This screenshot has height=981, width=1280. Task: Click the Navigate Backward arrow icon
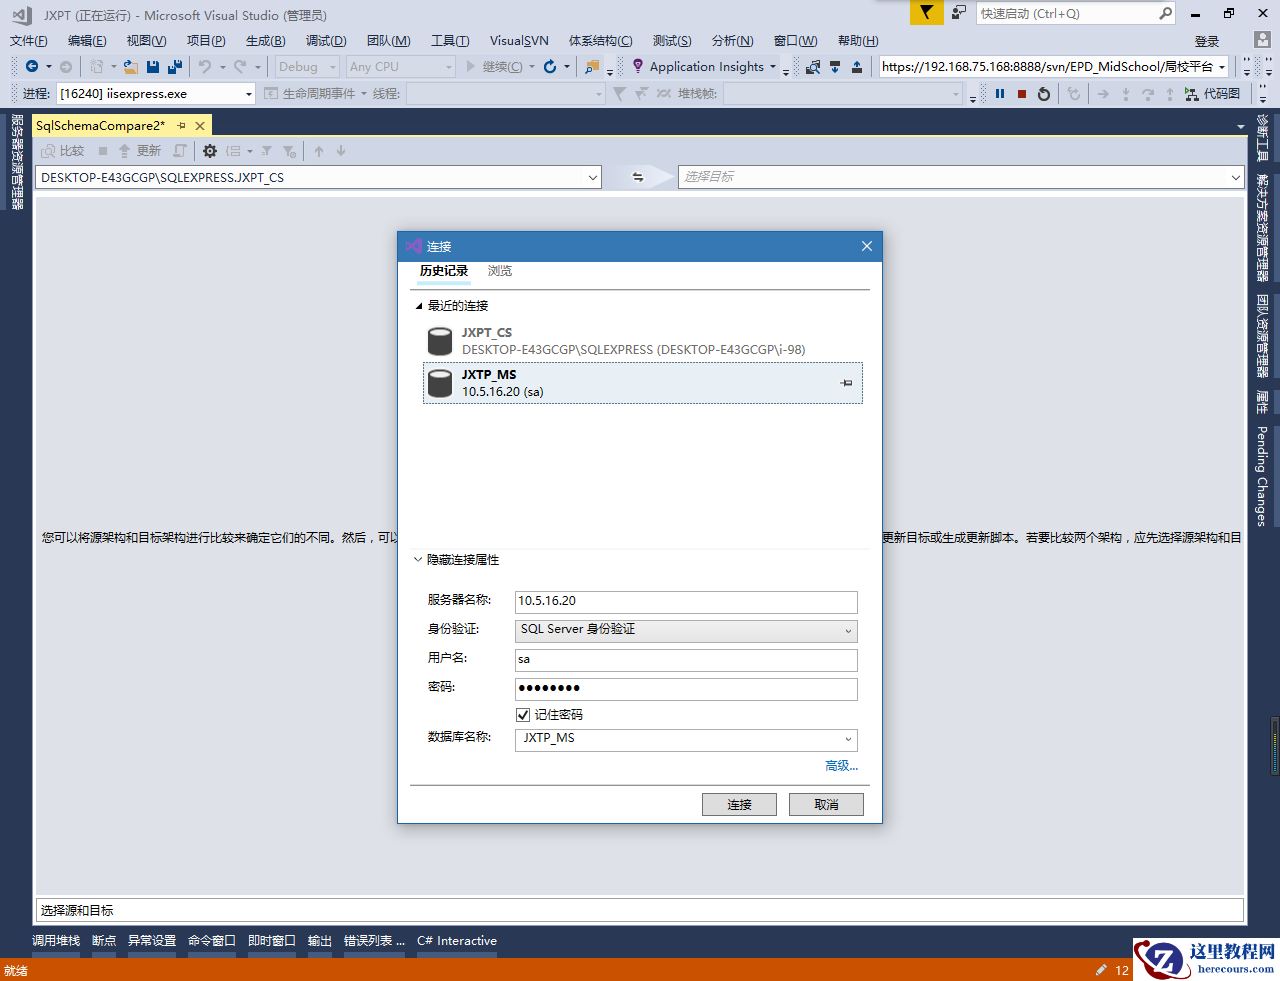point(32,67)
